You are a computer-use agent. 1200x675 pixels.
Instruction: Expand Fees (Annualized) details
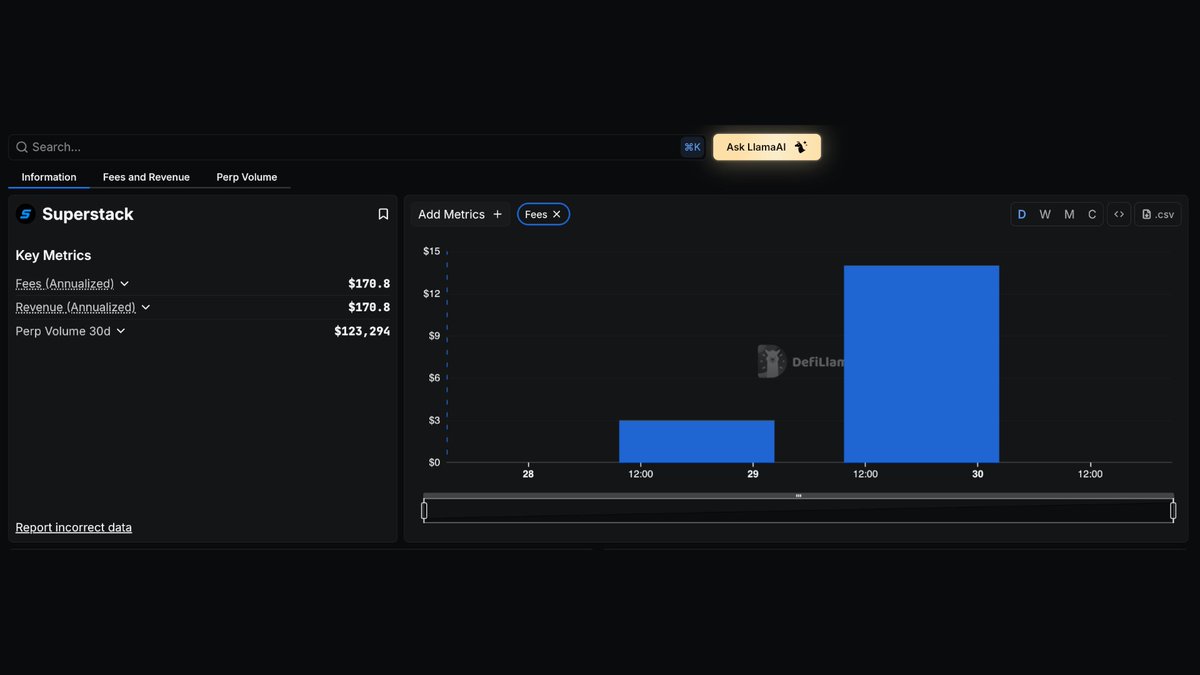pos(125,284)
